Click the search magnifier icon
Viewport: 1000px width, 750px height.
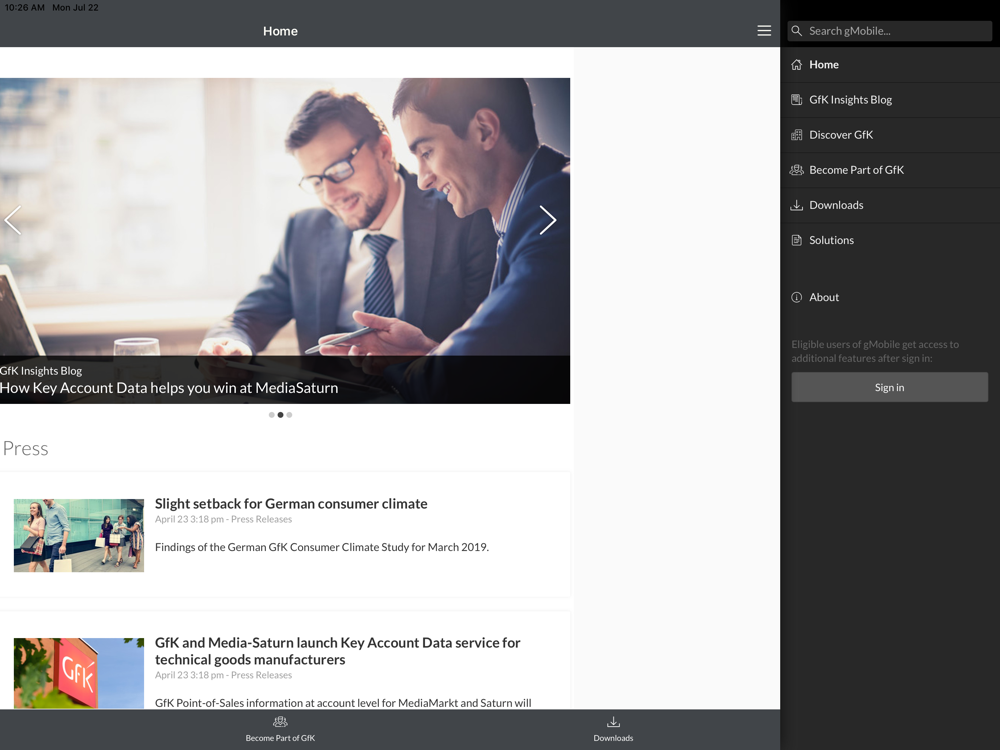tap(797, 31)
